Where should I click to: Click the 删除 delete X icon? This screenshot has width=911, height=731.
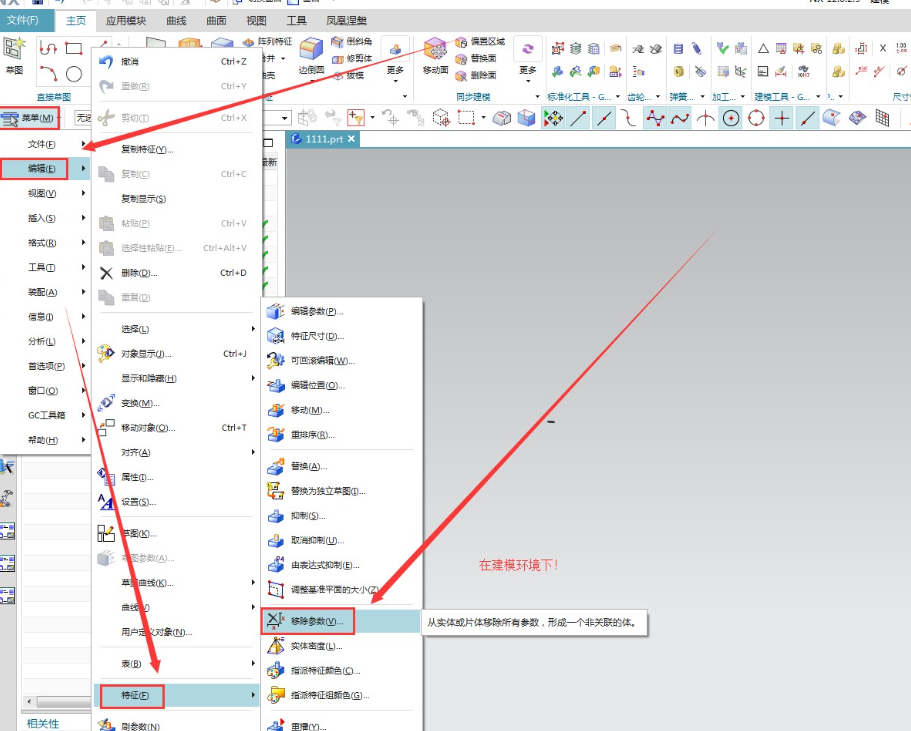pos(106,273)
